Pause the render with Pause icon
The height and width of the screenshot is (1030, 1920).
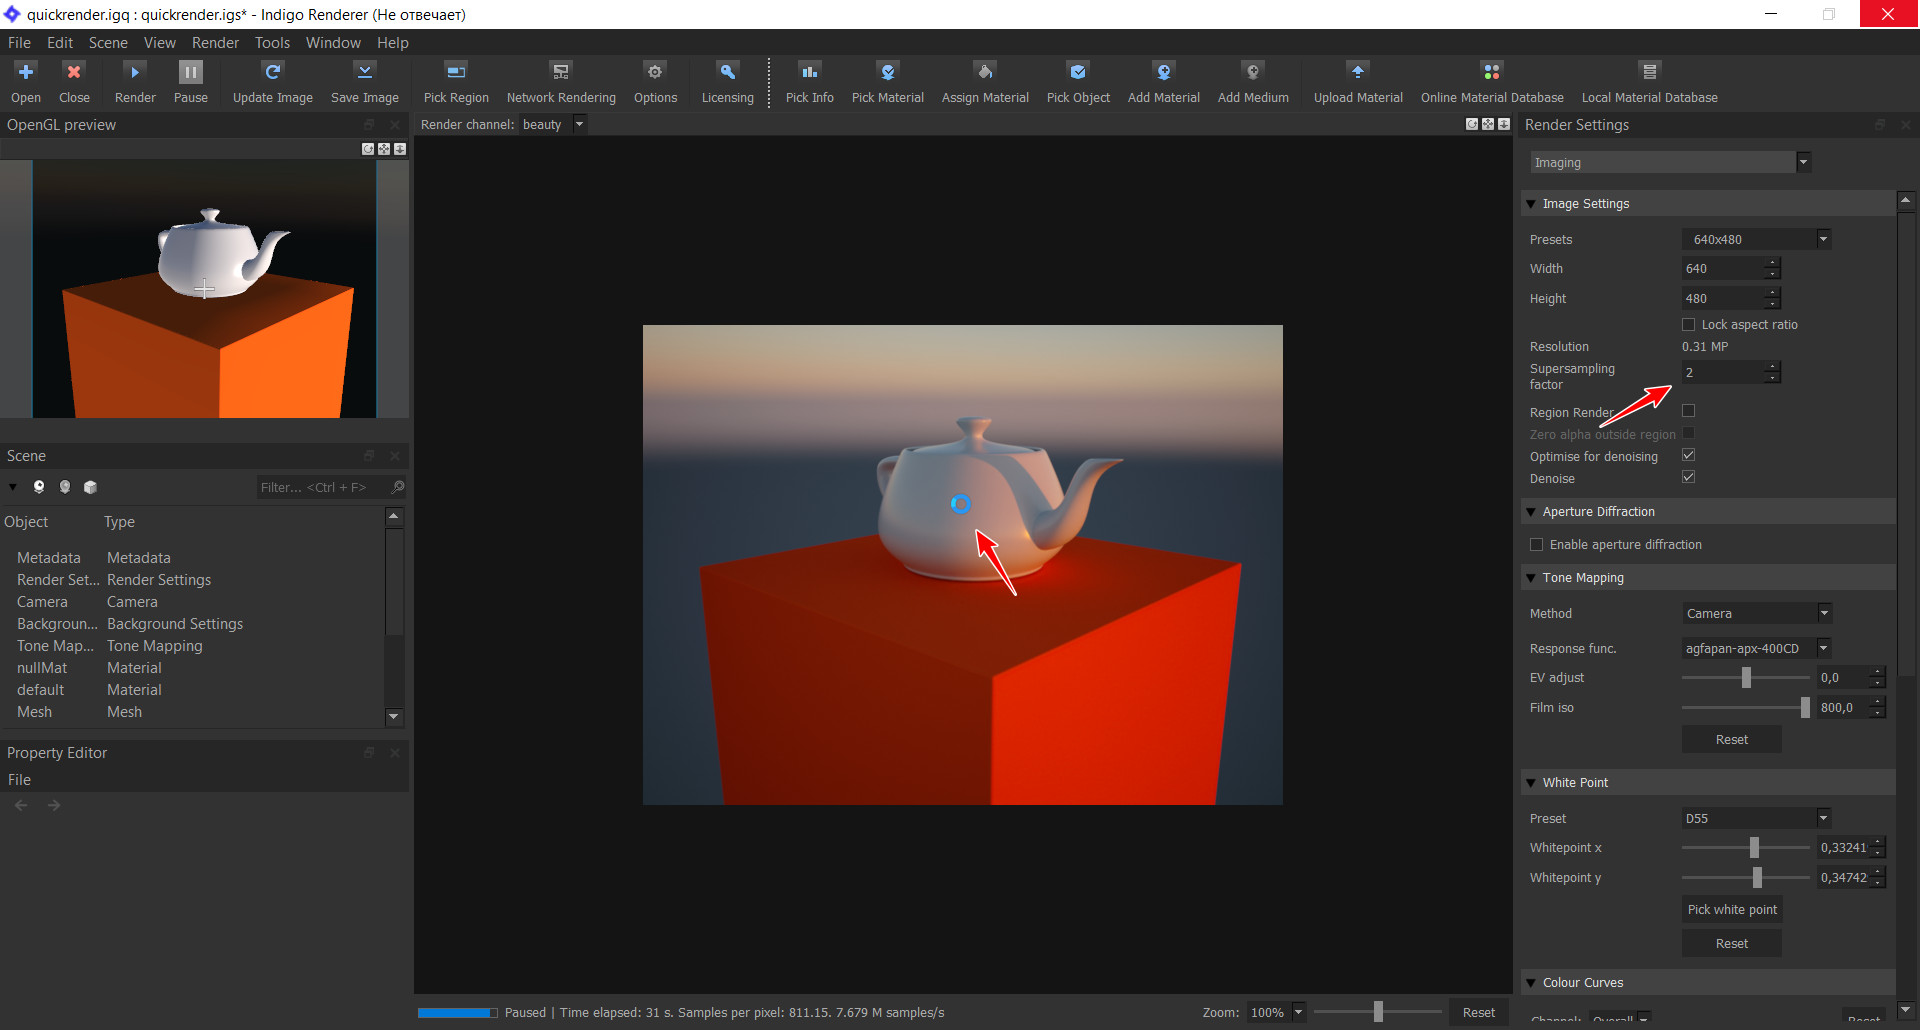[x=190, y=72]
